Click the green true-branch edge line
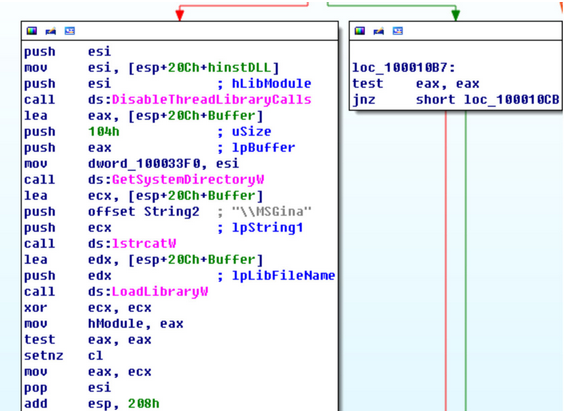Viewport: 566px width, 412px height. (x=466, y=260)
